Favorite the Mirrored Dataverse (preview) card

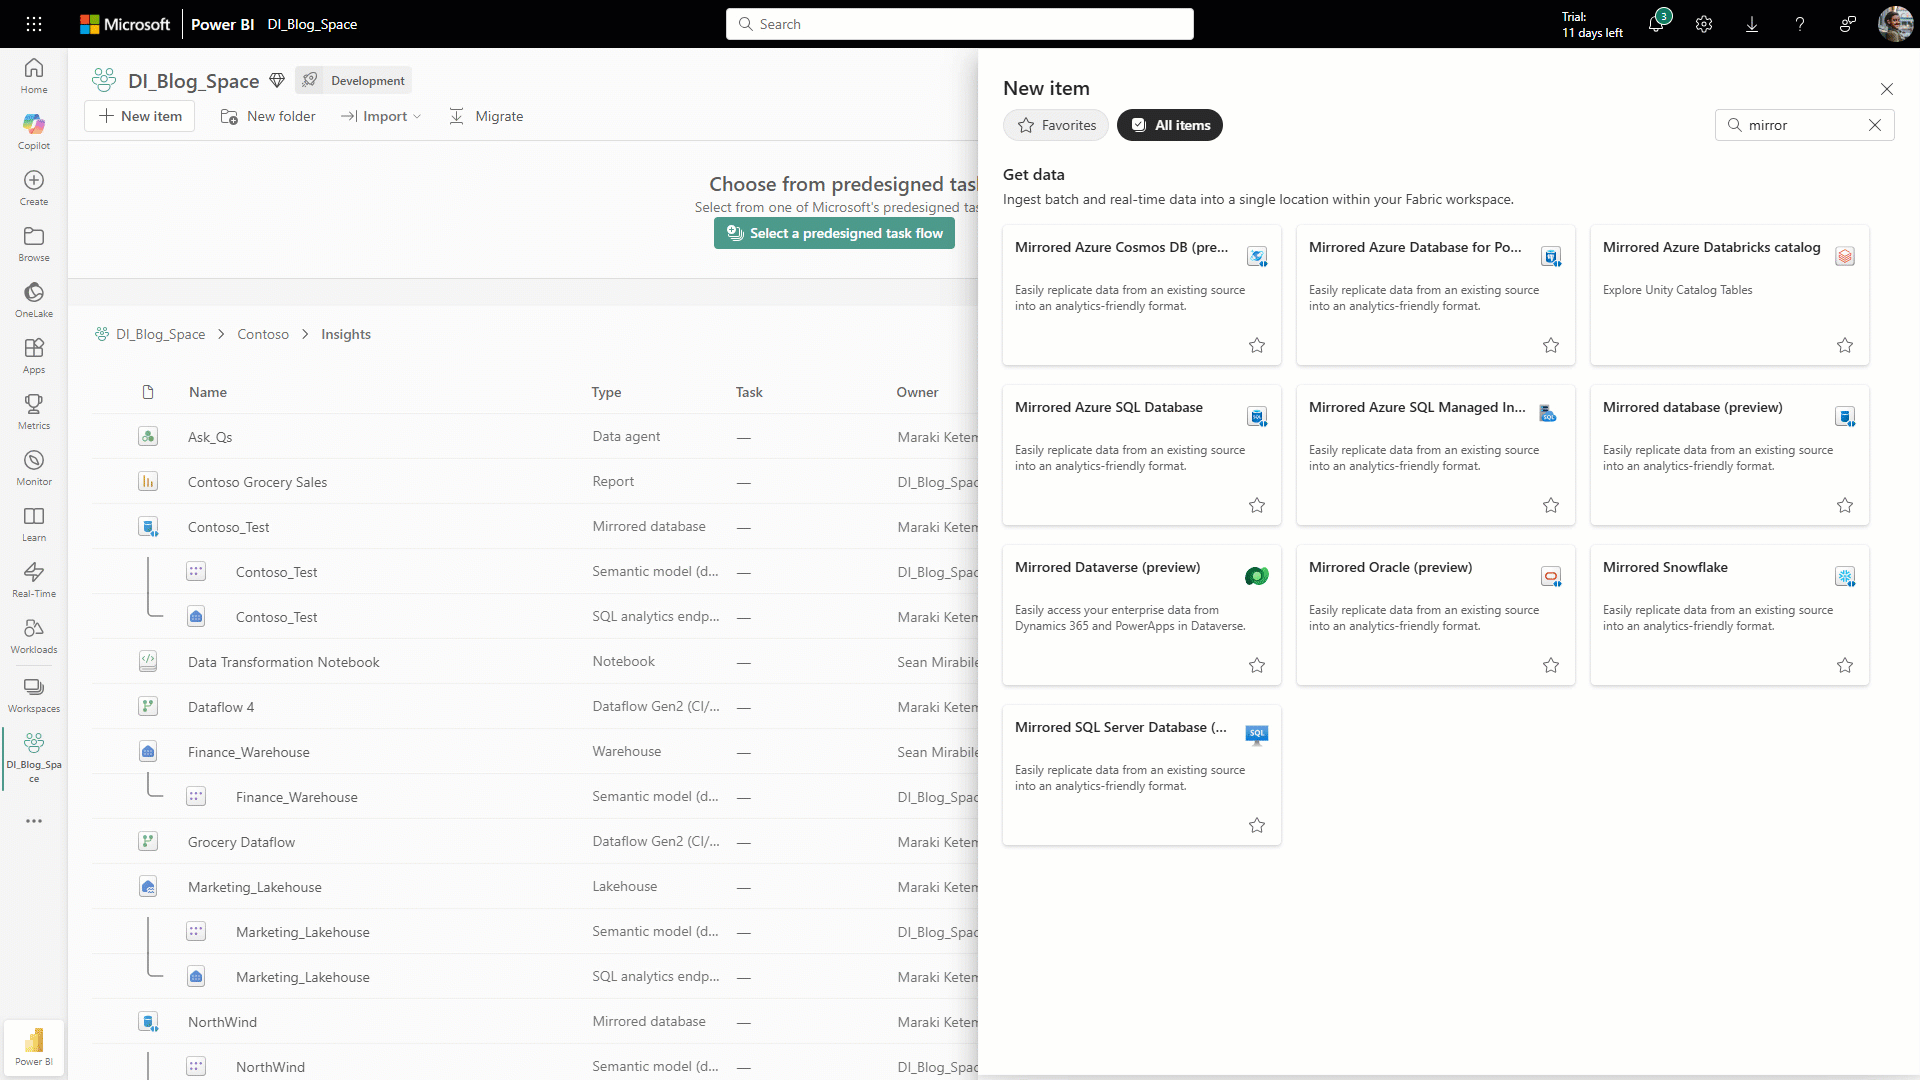[1257, 665]
